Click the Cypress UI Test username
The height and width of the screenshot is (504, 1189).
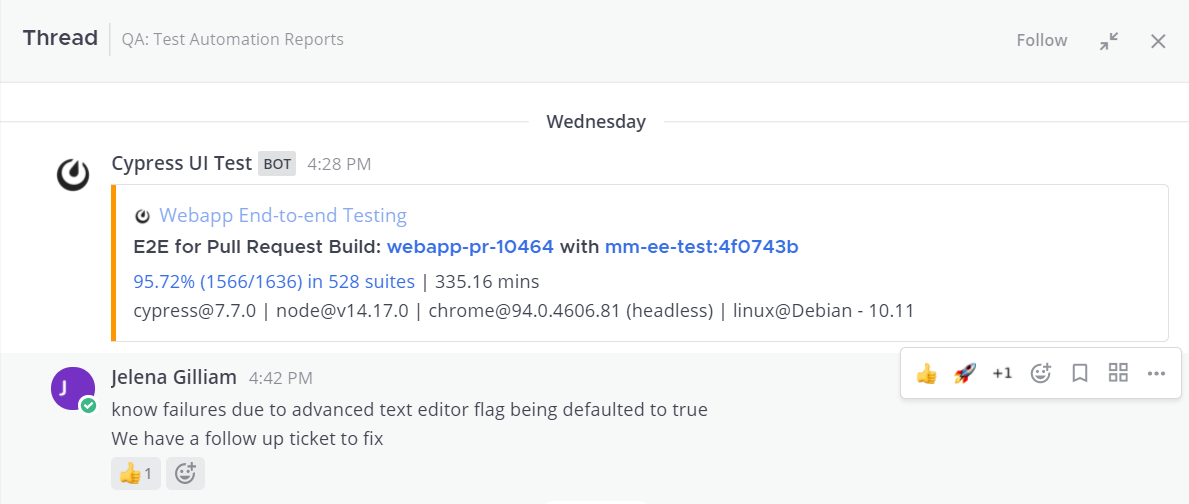181,163
